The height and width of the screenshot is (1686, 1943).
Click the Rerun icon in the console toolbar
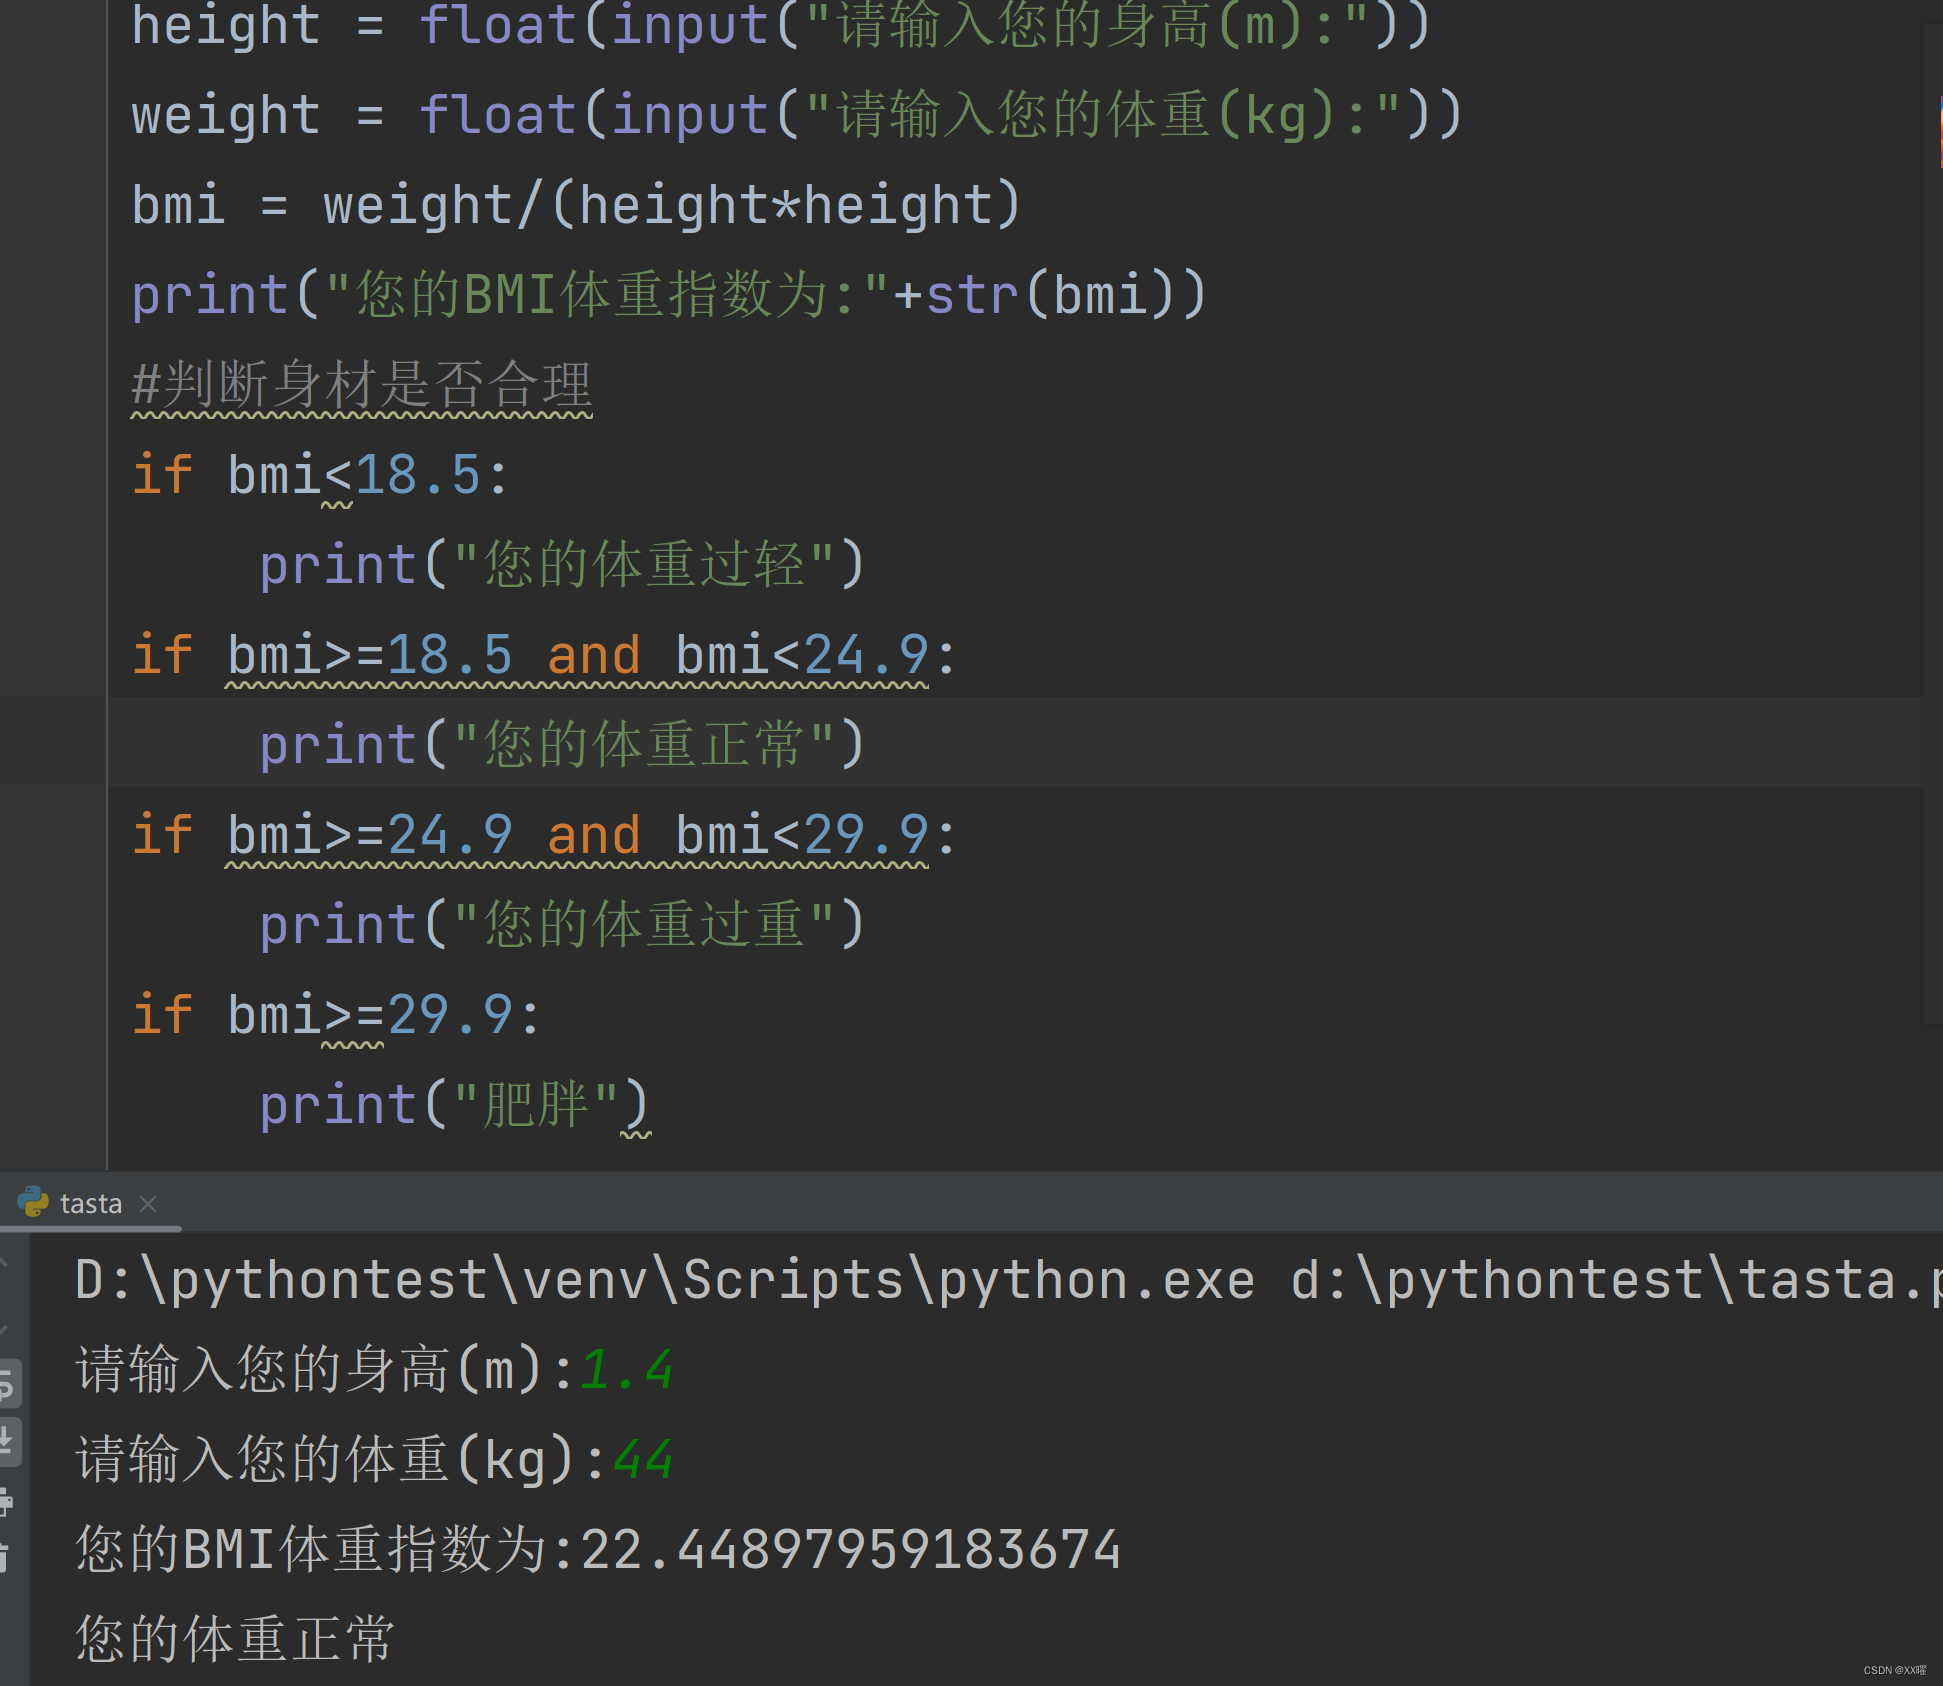tap(6, 1384)
